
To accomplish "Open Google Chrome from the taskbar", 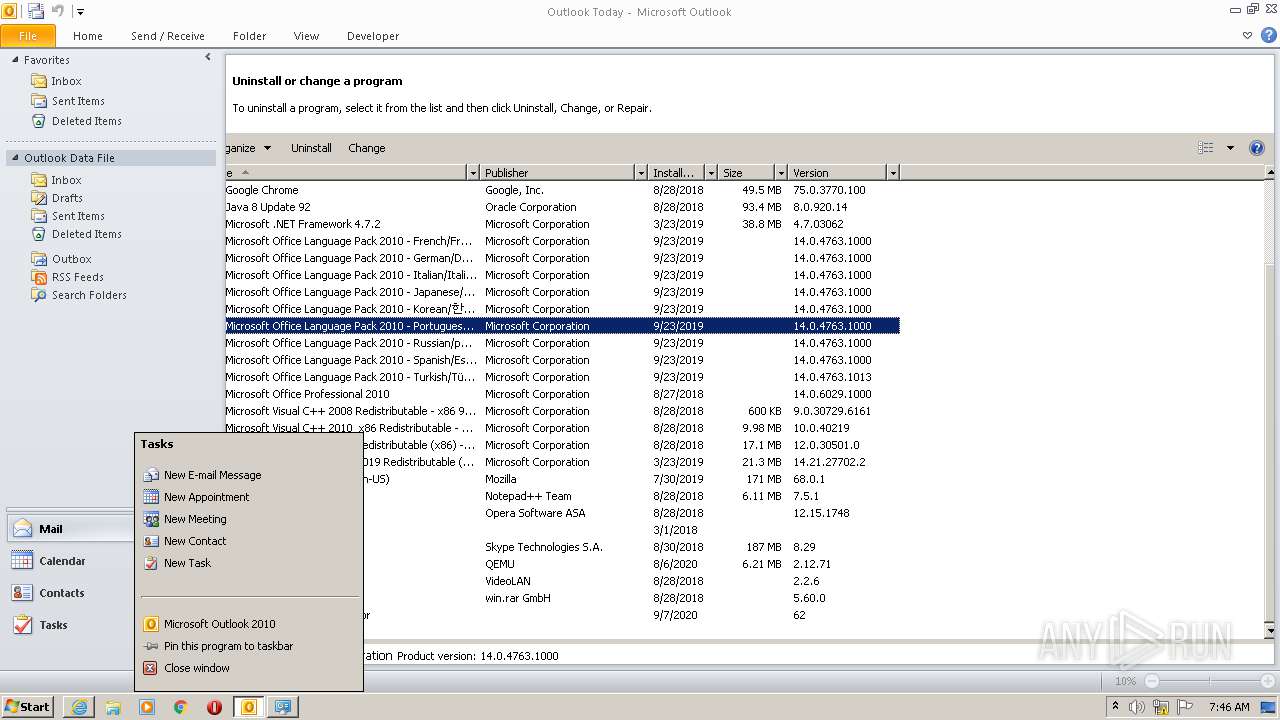I will 181,707.
